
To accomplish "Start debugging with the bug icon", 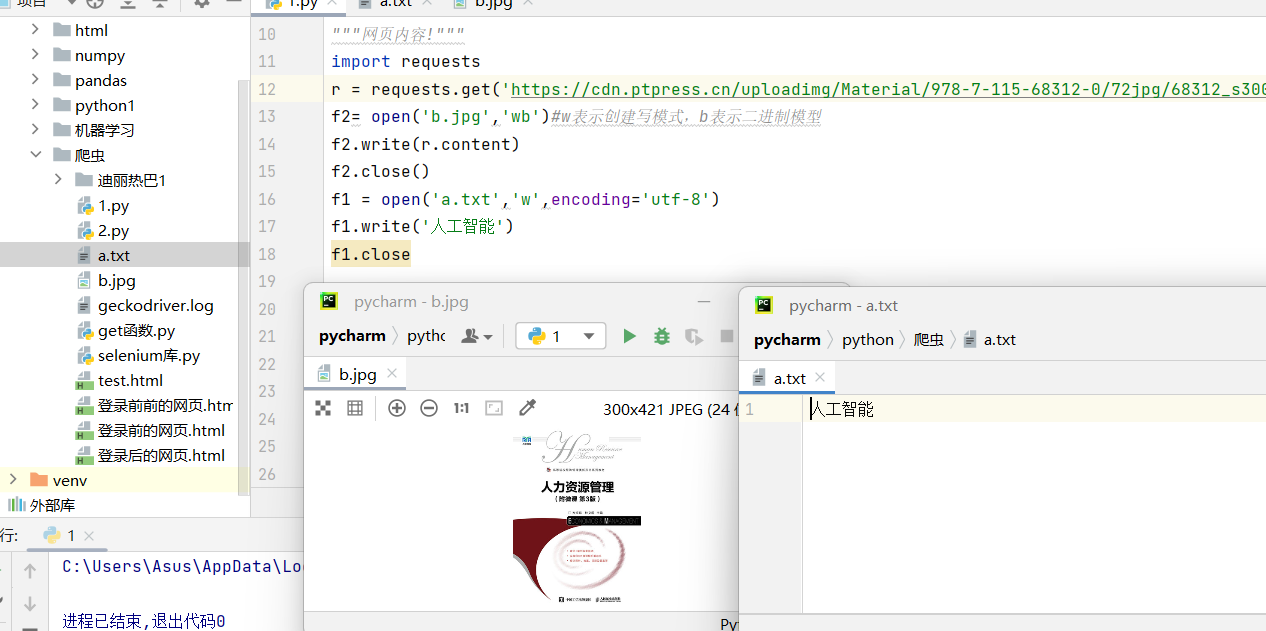I will (x=661, y=336).
